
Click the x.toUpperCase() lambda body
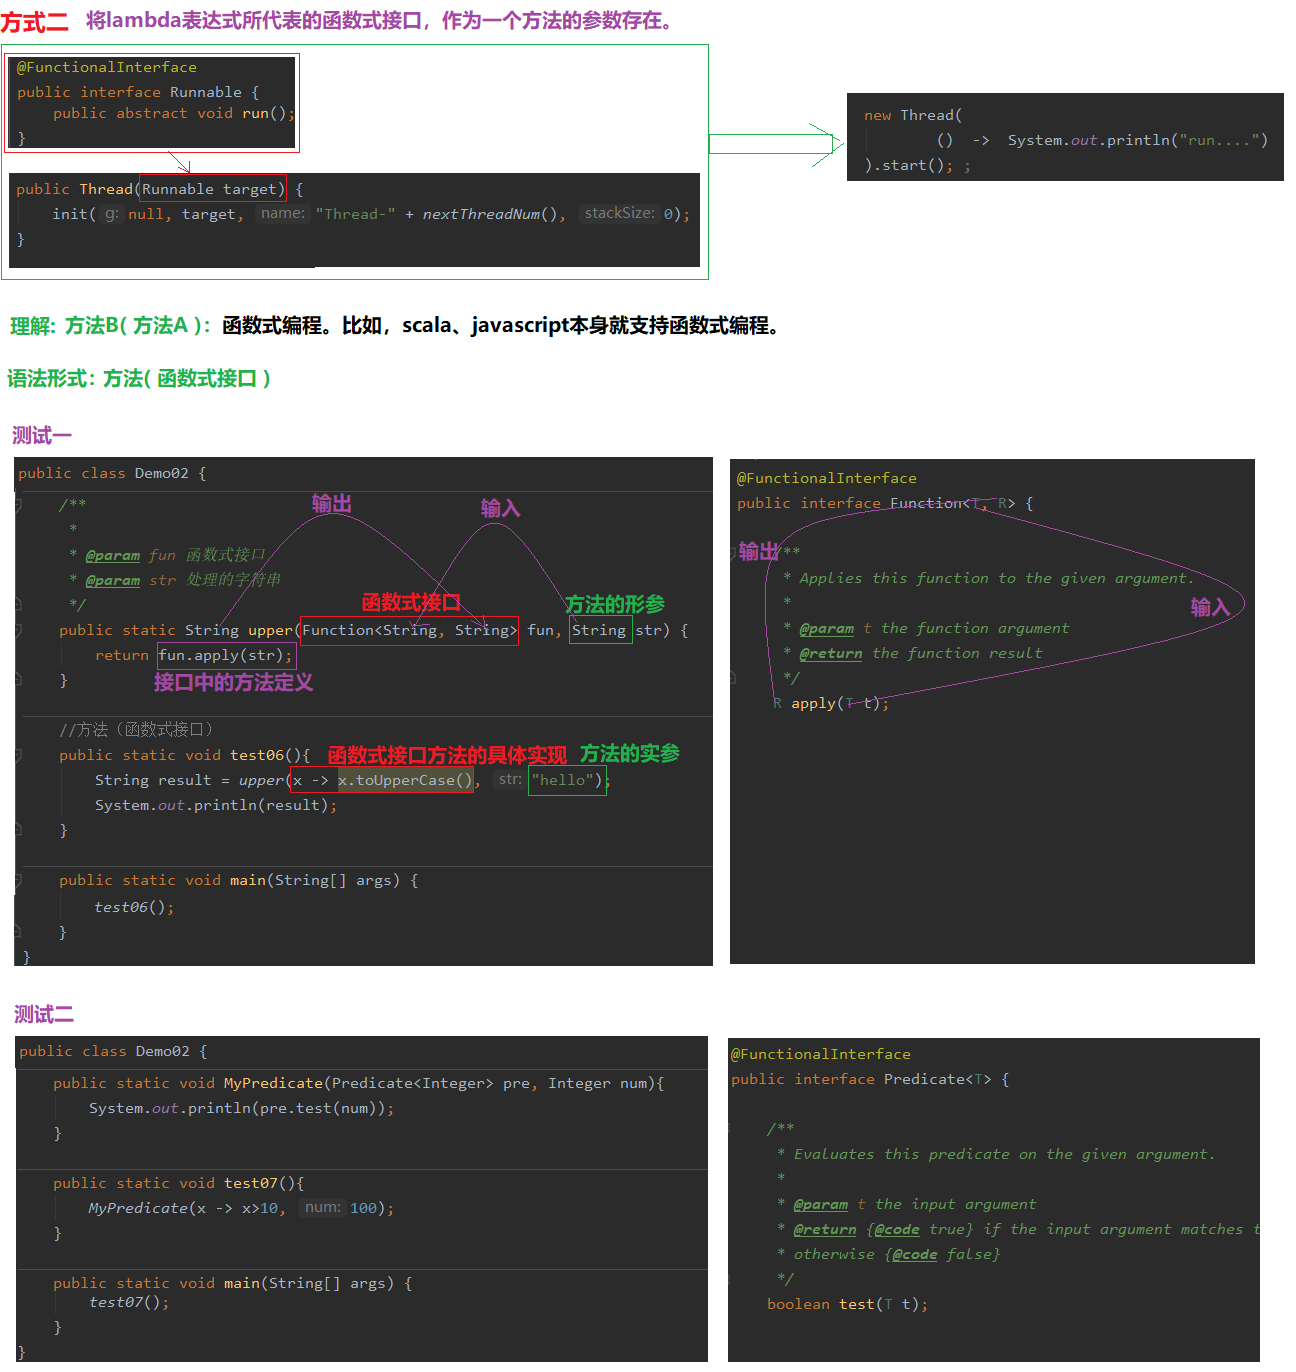(405, 780)
